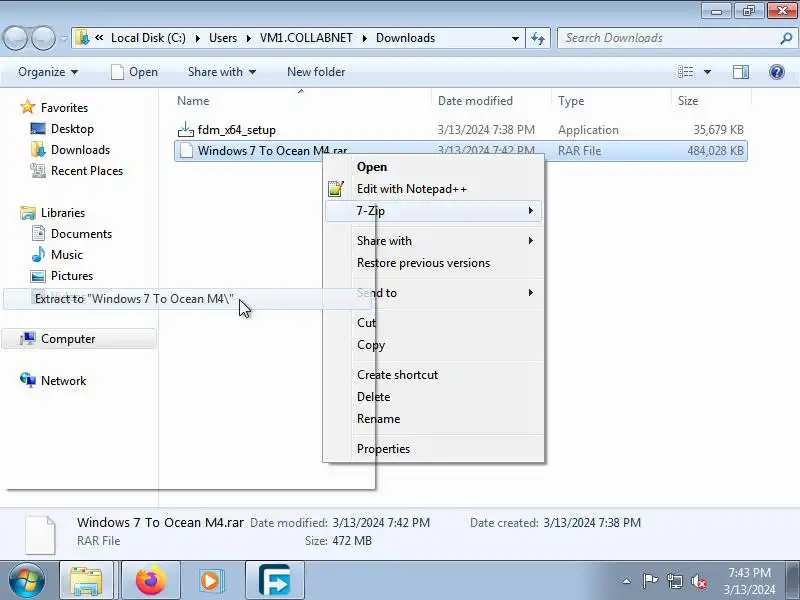Click VM1.COLLABNET in the breadcrumb
This screenshot has height=600, width=800.
306,38
